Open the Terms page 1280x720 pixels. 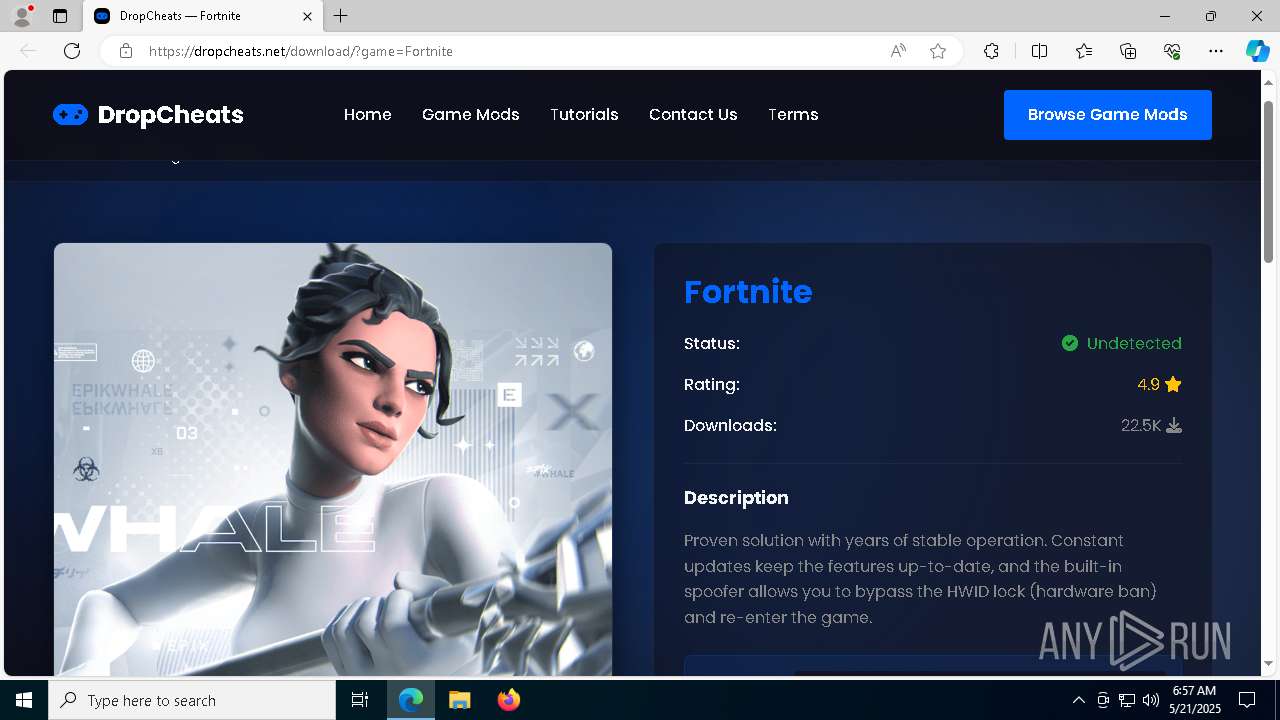(x=793, y=115)
